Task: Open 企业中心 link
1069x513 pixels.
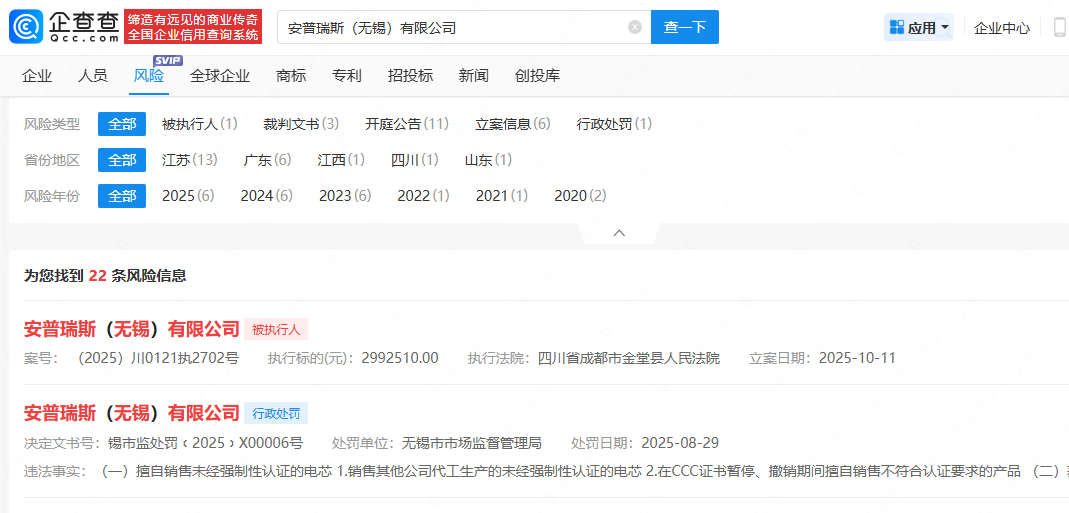Action: 1001,28
